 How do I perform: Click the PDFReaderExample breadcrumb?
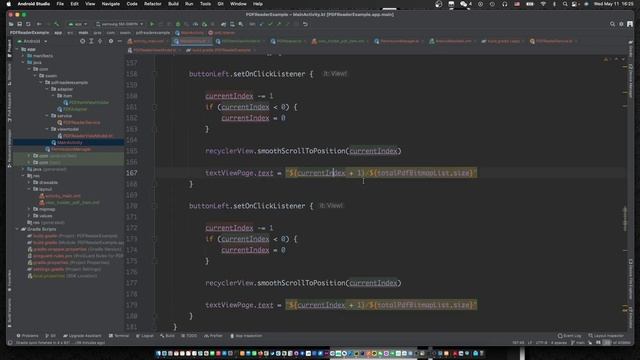pyautogui.click(x=29, y=33)
